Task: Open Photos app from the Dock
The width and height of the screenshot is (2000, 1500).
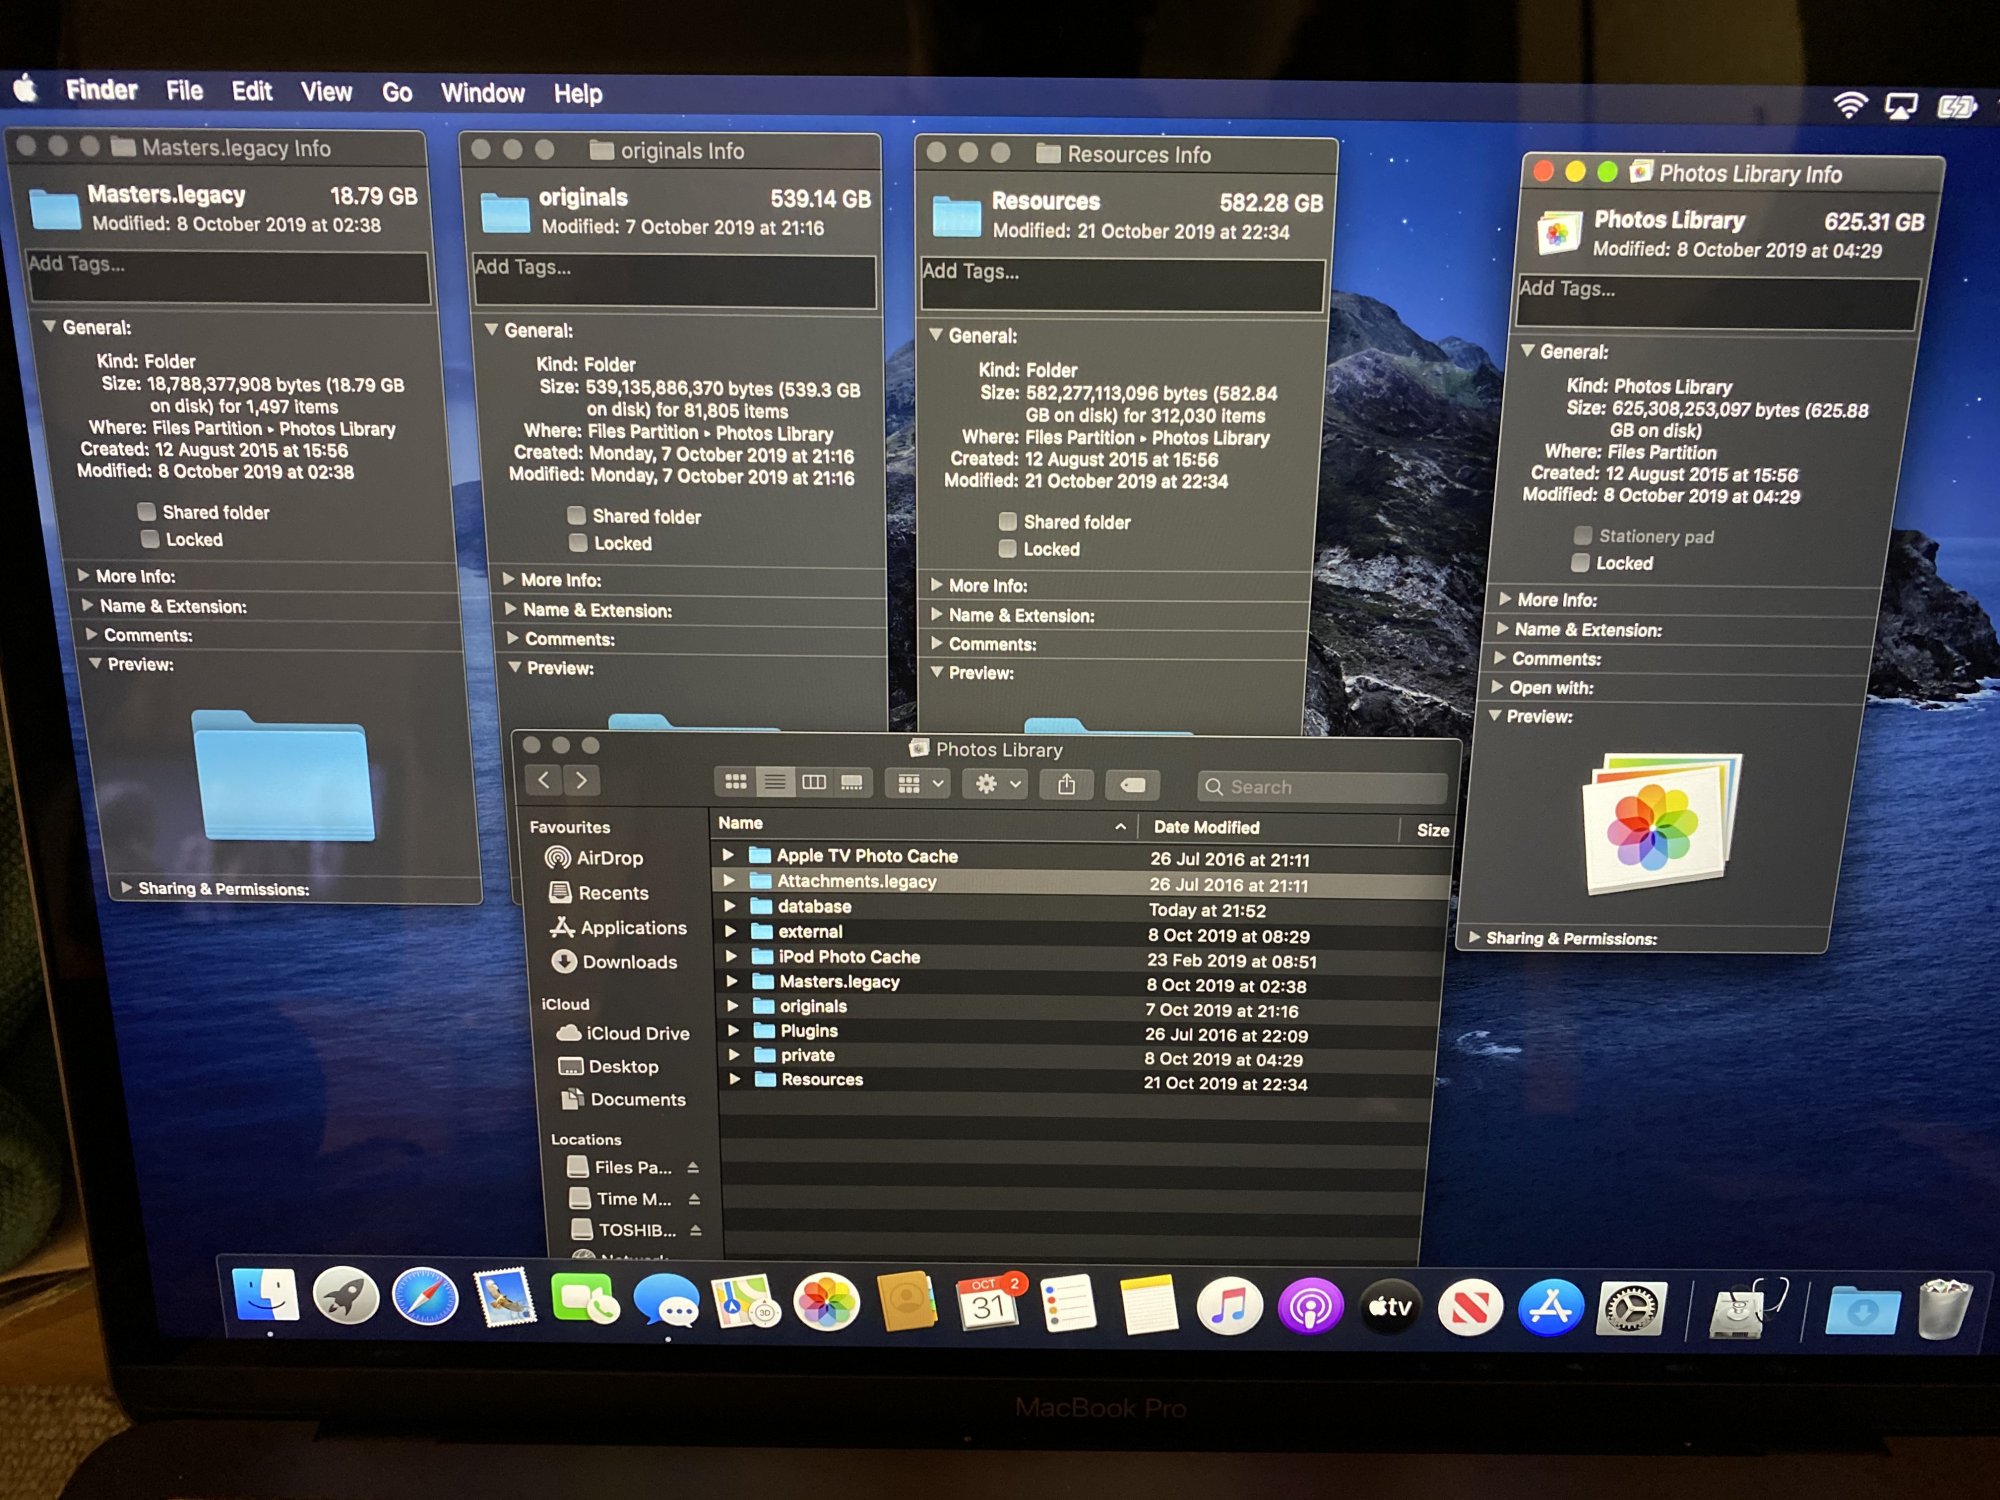Action: point(826,1302)
